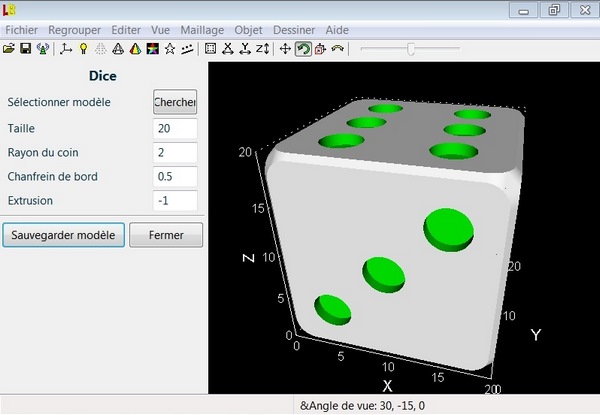The height and width of the screenshot is (415, 600).
Task: Toggle the light bulb lighting icon
Action: [83, 48]
